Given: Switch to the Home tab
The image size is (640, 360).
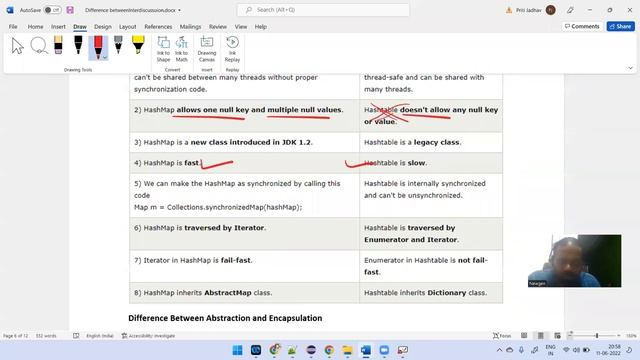Looking at the screenshot, I should (36, 27).
